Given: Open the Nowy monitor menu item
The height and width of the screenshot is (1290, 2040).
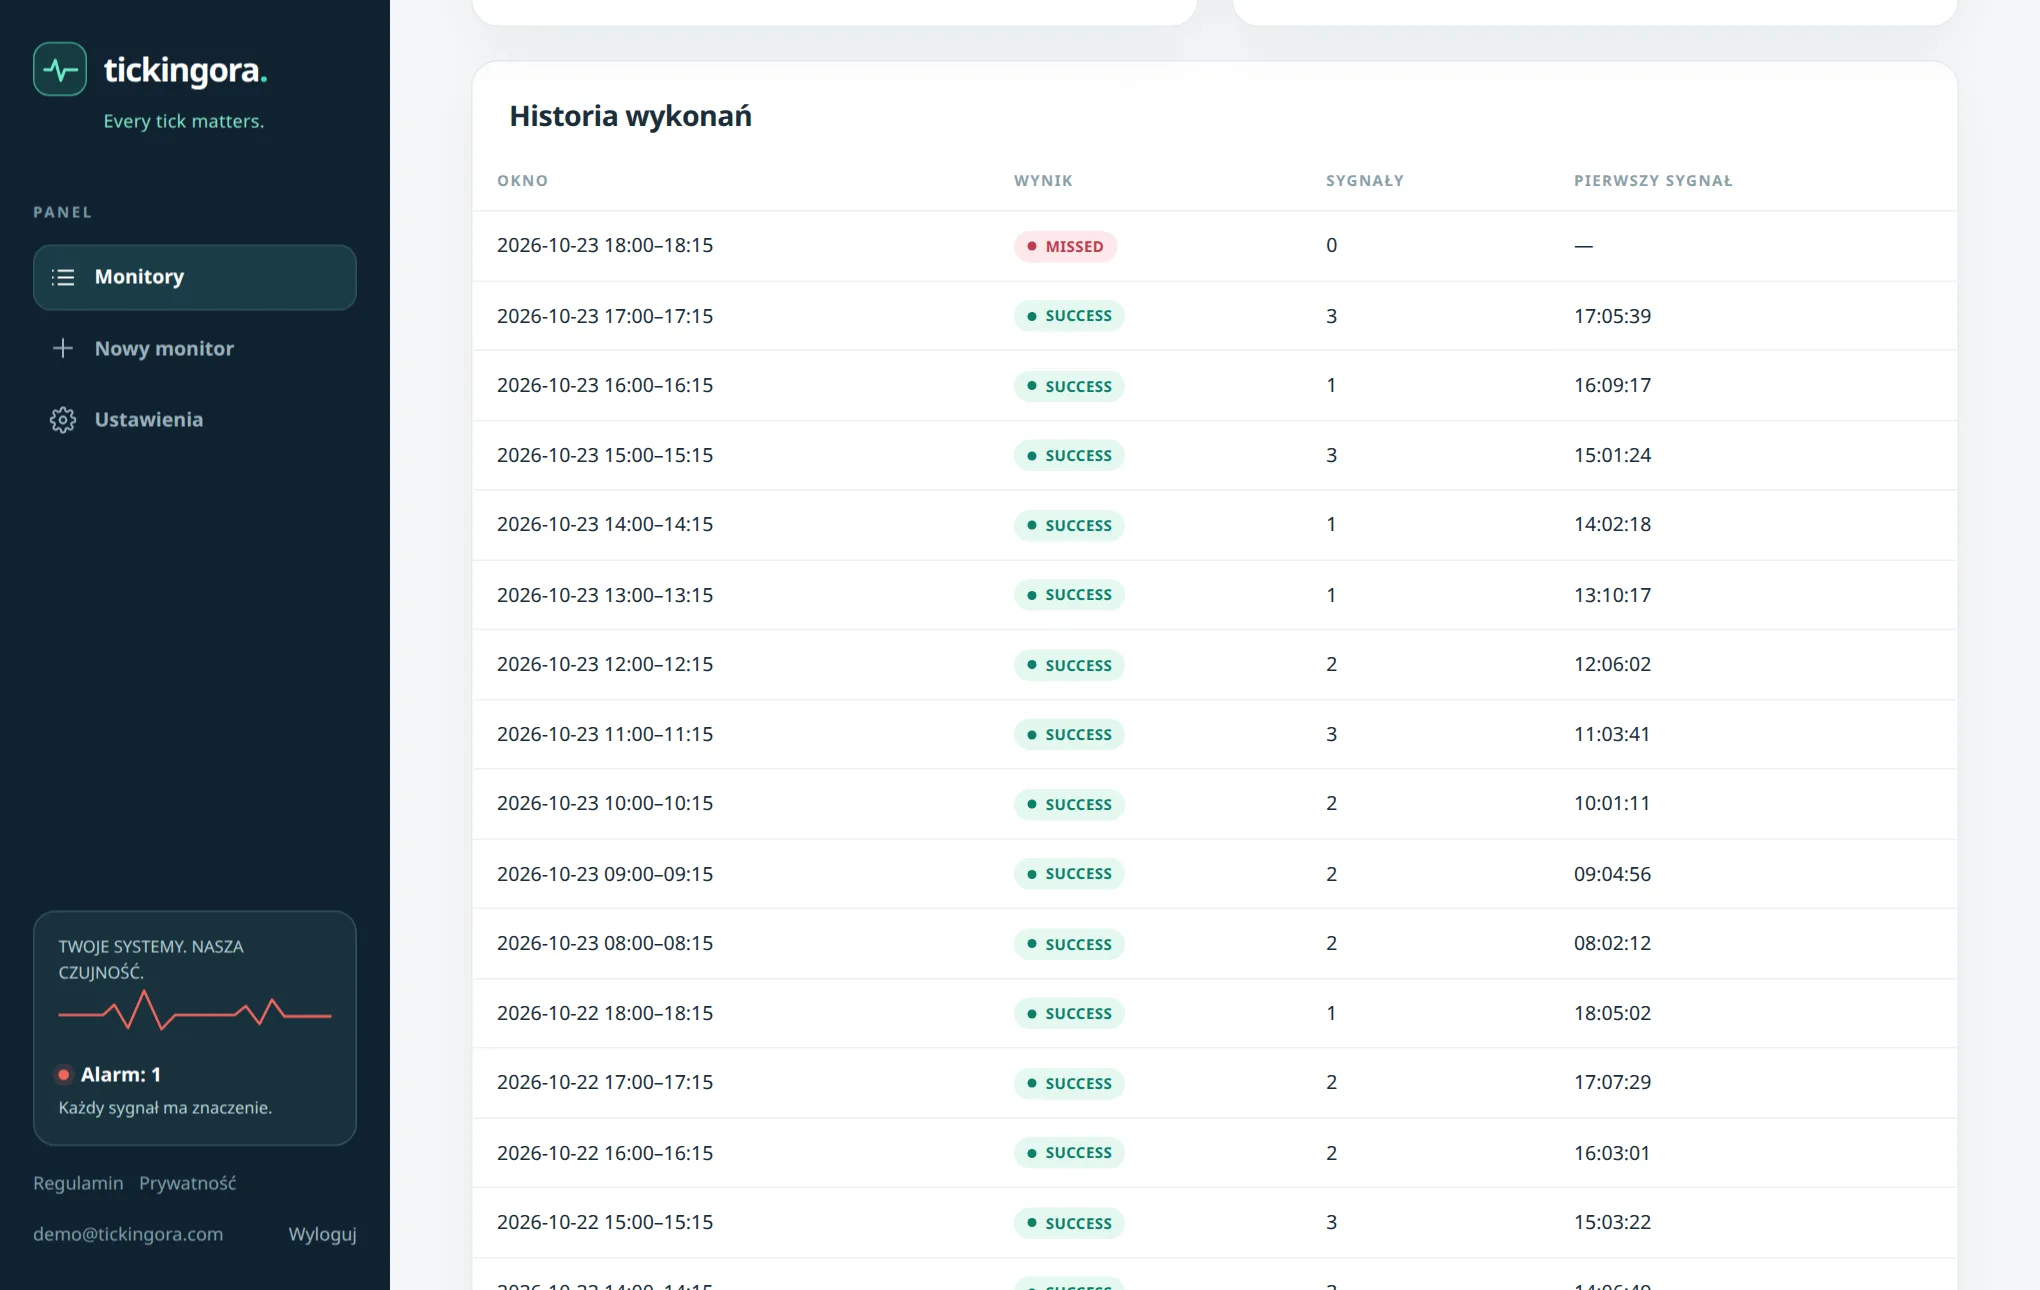Looking at the screenshot, I should point(195,348).
